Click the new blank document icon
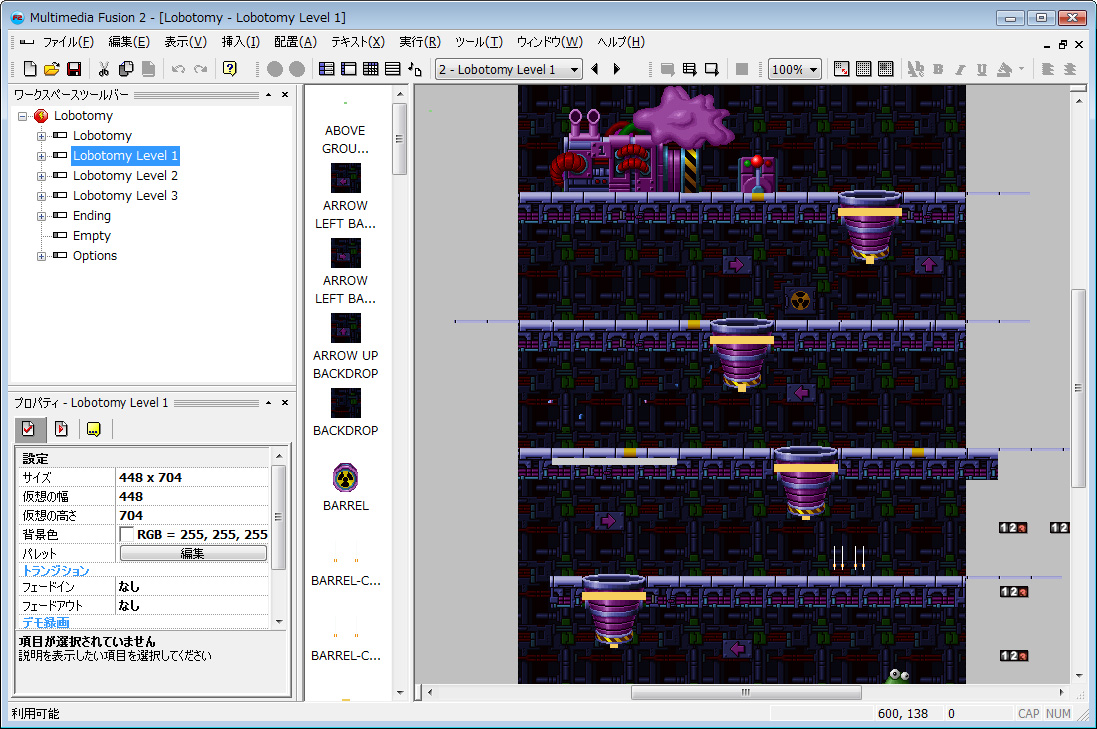This screenshot has width=1097, height=729. 29,69
